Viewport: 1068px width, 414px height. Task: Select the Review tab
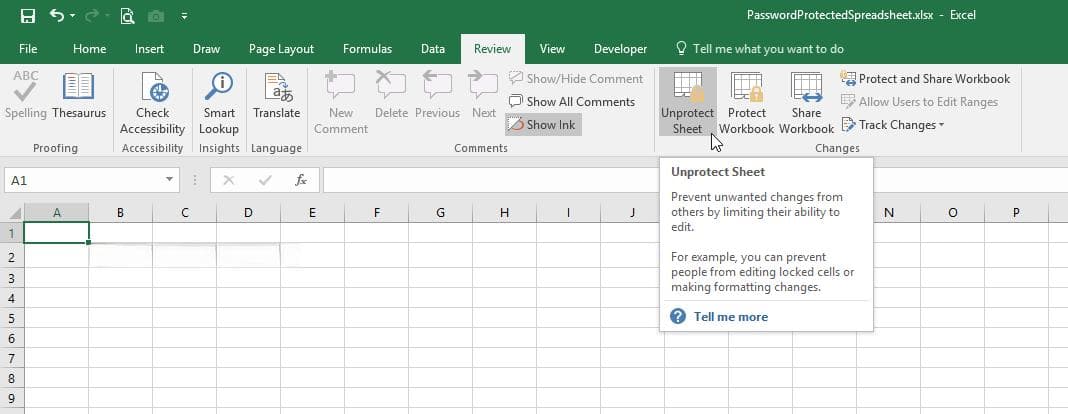[492, 49]
